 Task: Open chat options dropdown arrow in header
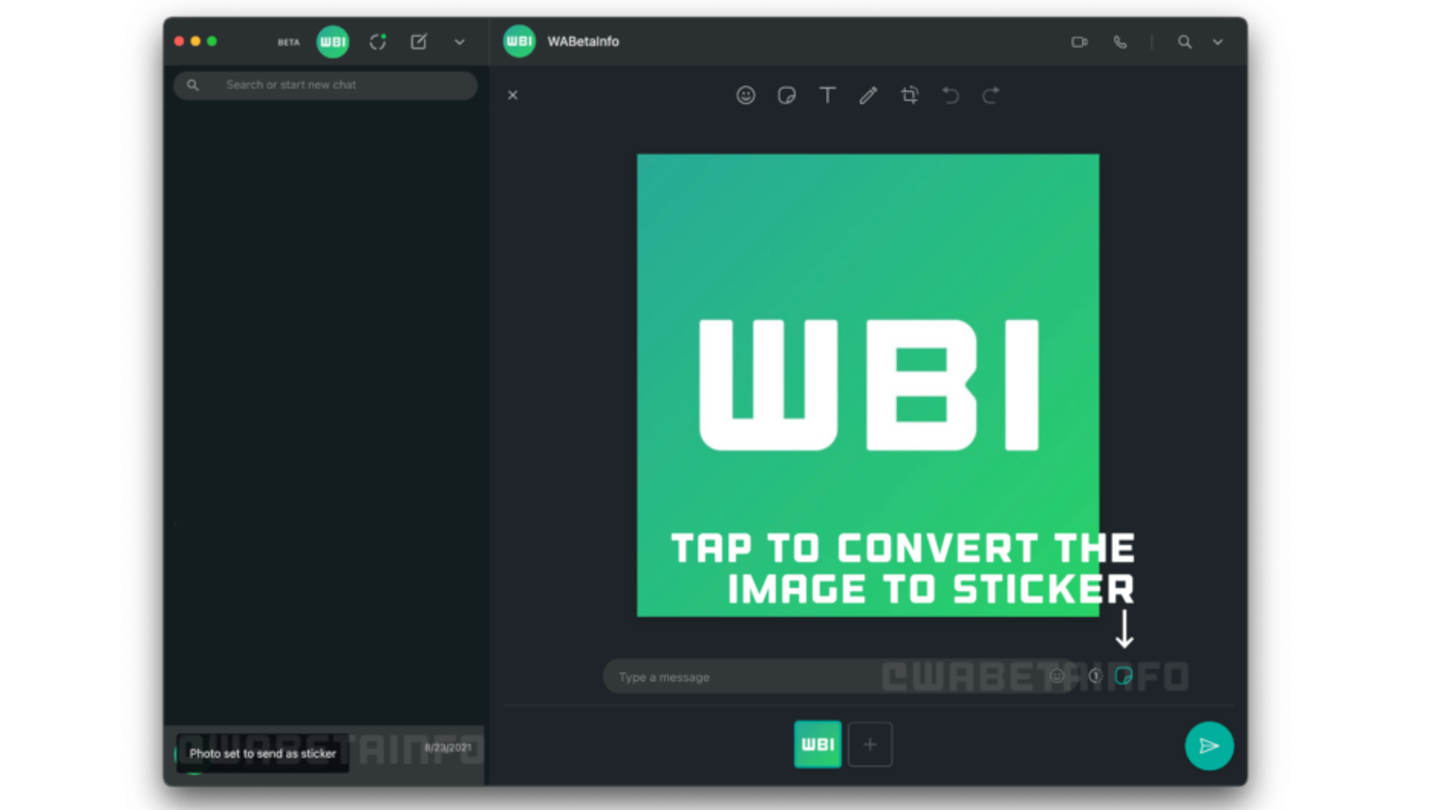tap(1218, 42)
